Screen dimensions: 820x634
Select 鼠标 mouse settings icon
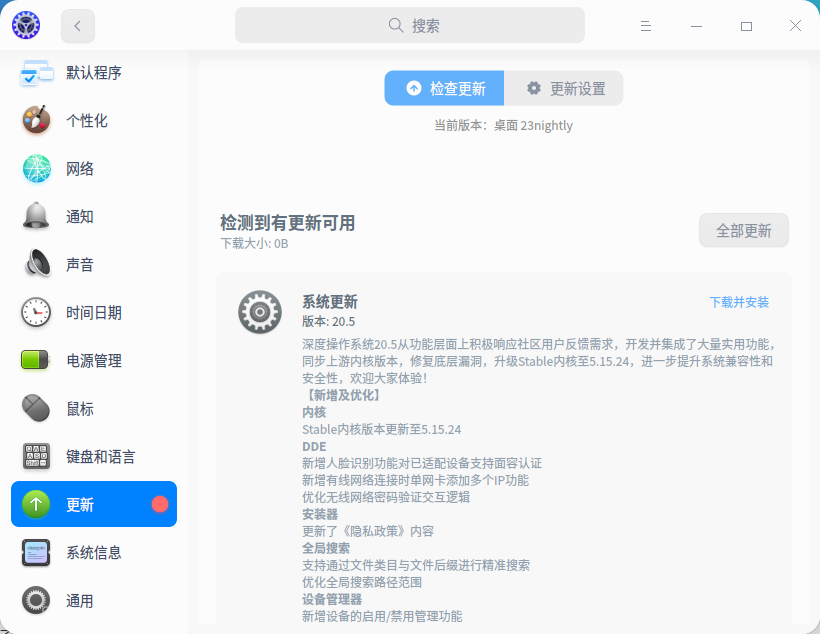click(36, 408)
